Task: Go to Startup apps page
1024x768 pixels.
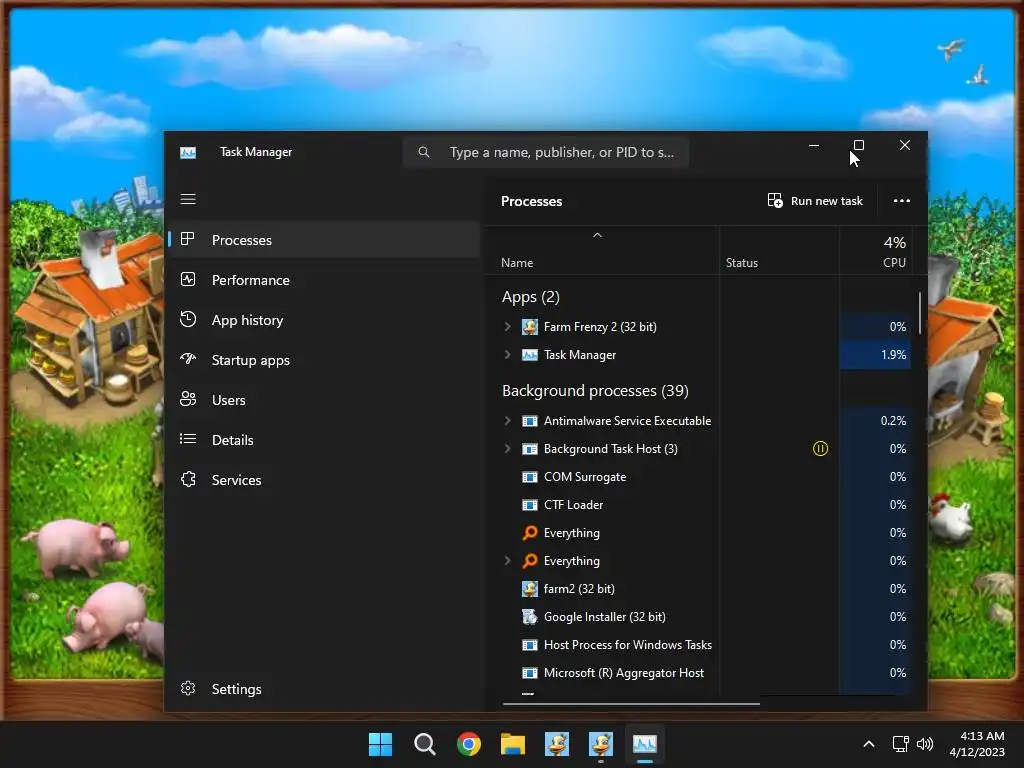Action: 325,360
